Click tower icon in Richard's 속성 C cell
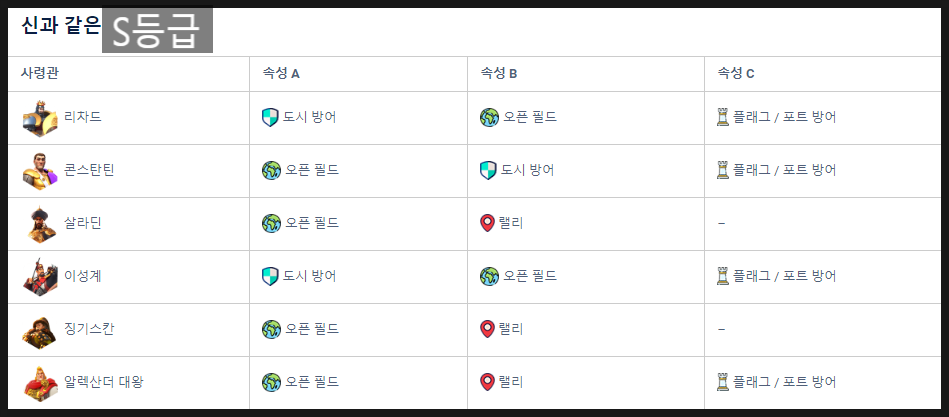Screen dimensions: 949x417 (723, 117)
